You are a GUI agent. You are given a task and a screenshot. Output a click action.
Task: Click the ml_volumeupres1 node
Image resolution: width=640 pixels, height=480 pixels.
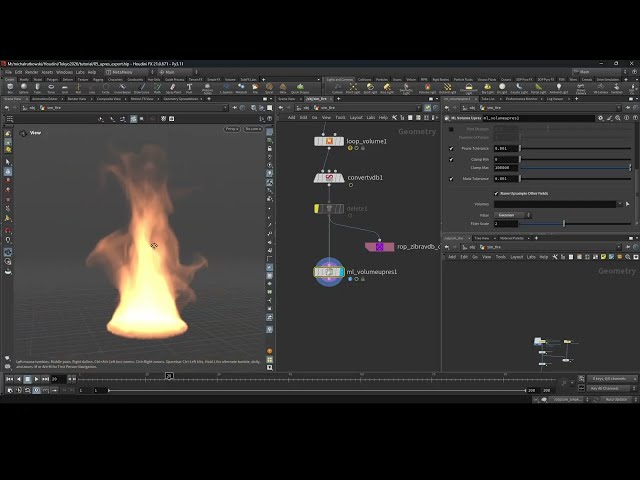click(329, 272)
